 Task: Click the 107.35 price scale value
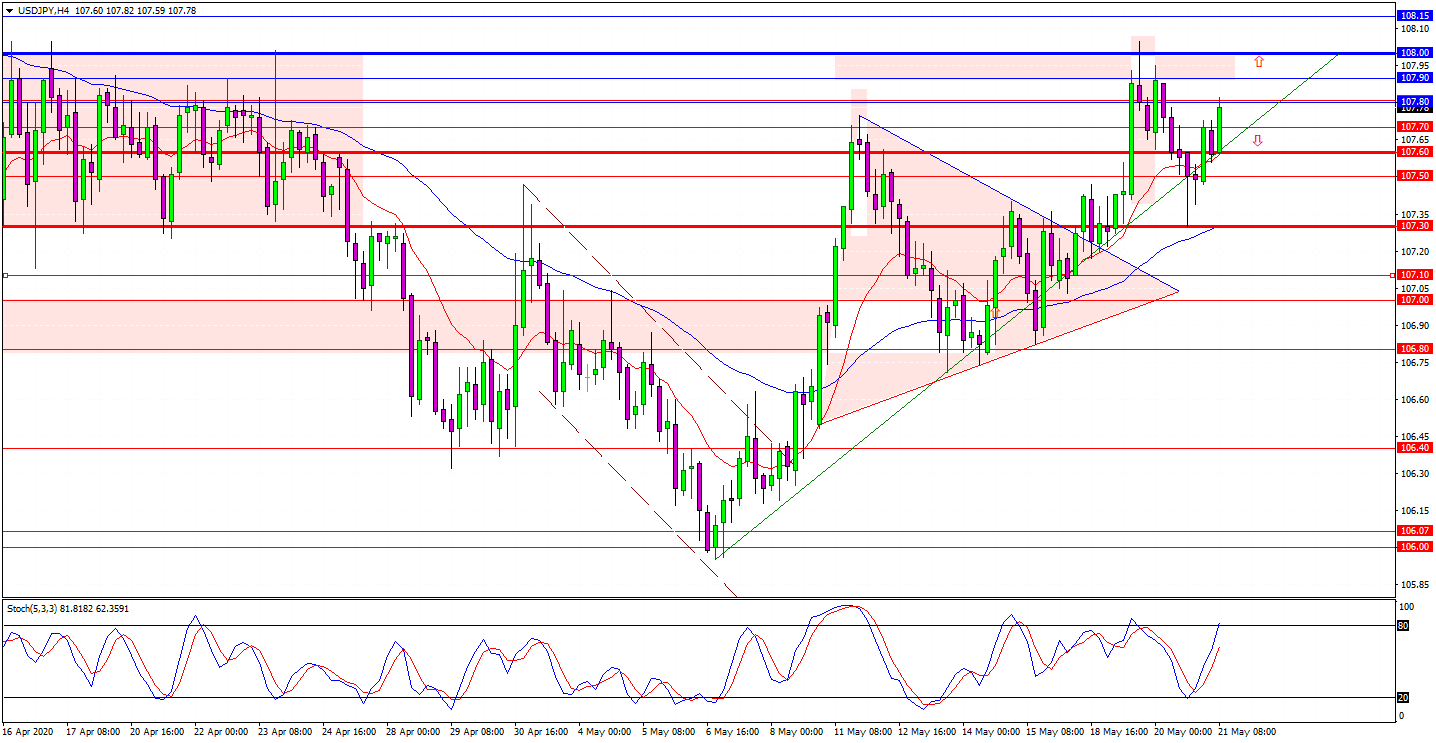click(1415, 214)
